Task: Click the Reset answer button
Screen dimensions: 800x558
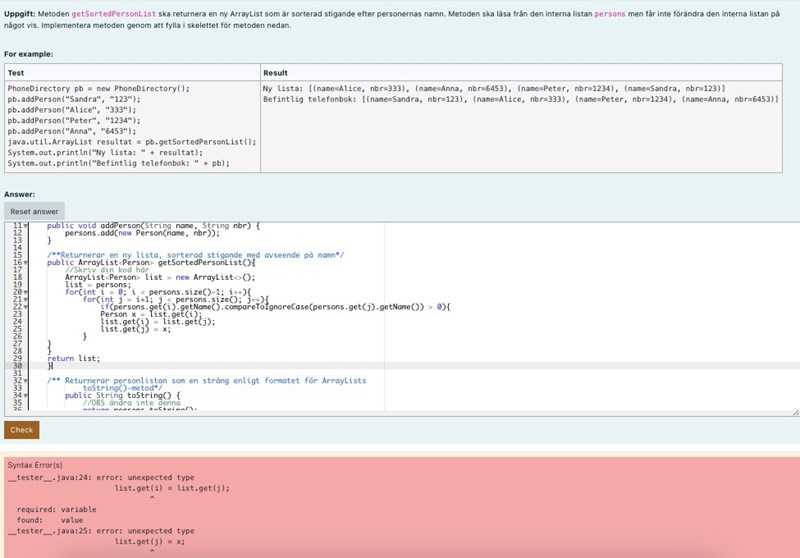Action: click(x=34, y=212)
